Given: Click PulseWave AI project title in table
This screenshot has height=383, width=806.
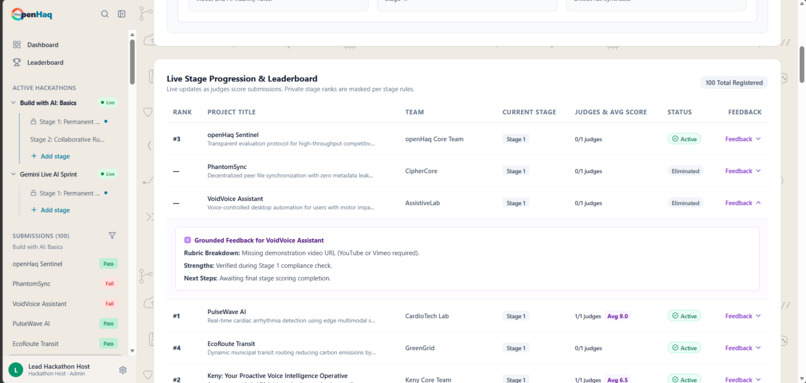Looking at the screenshot, I should coord(227,312).
